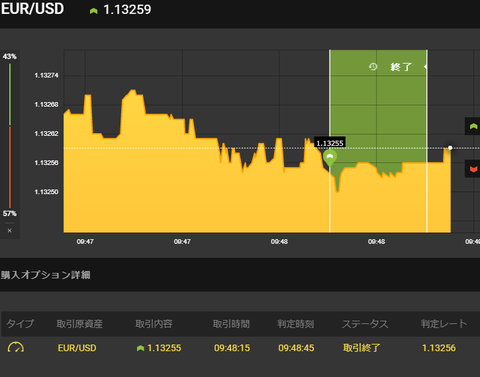Viewport: 480px width, 377px height.
Task: Click the 取引終了 status cell
Action: (362, 348)
